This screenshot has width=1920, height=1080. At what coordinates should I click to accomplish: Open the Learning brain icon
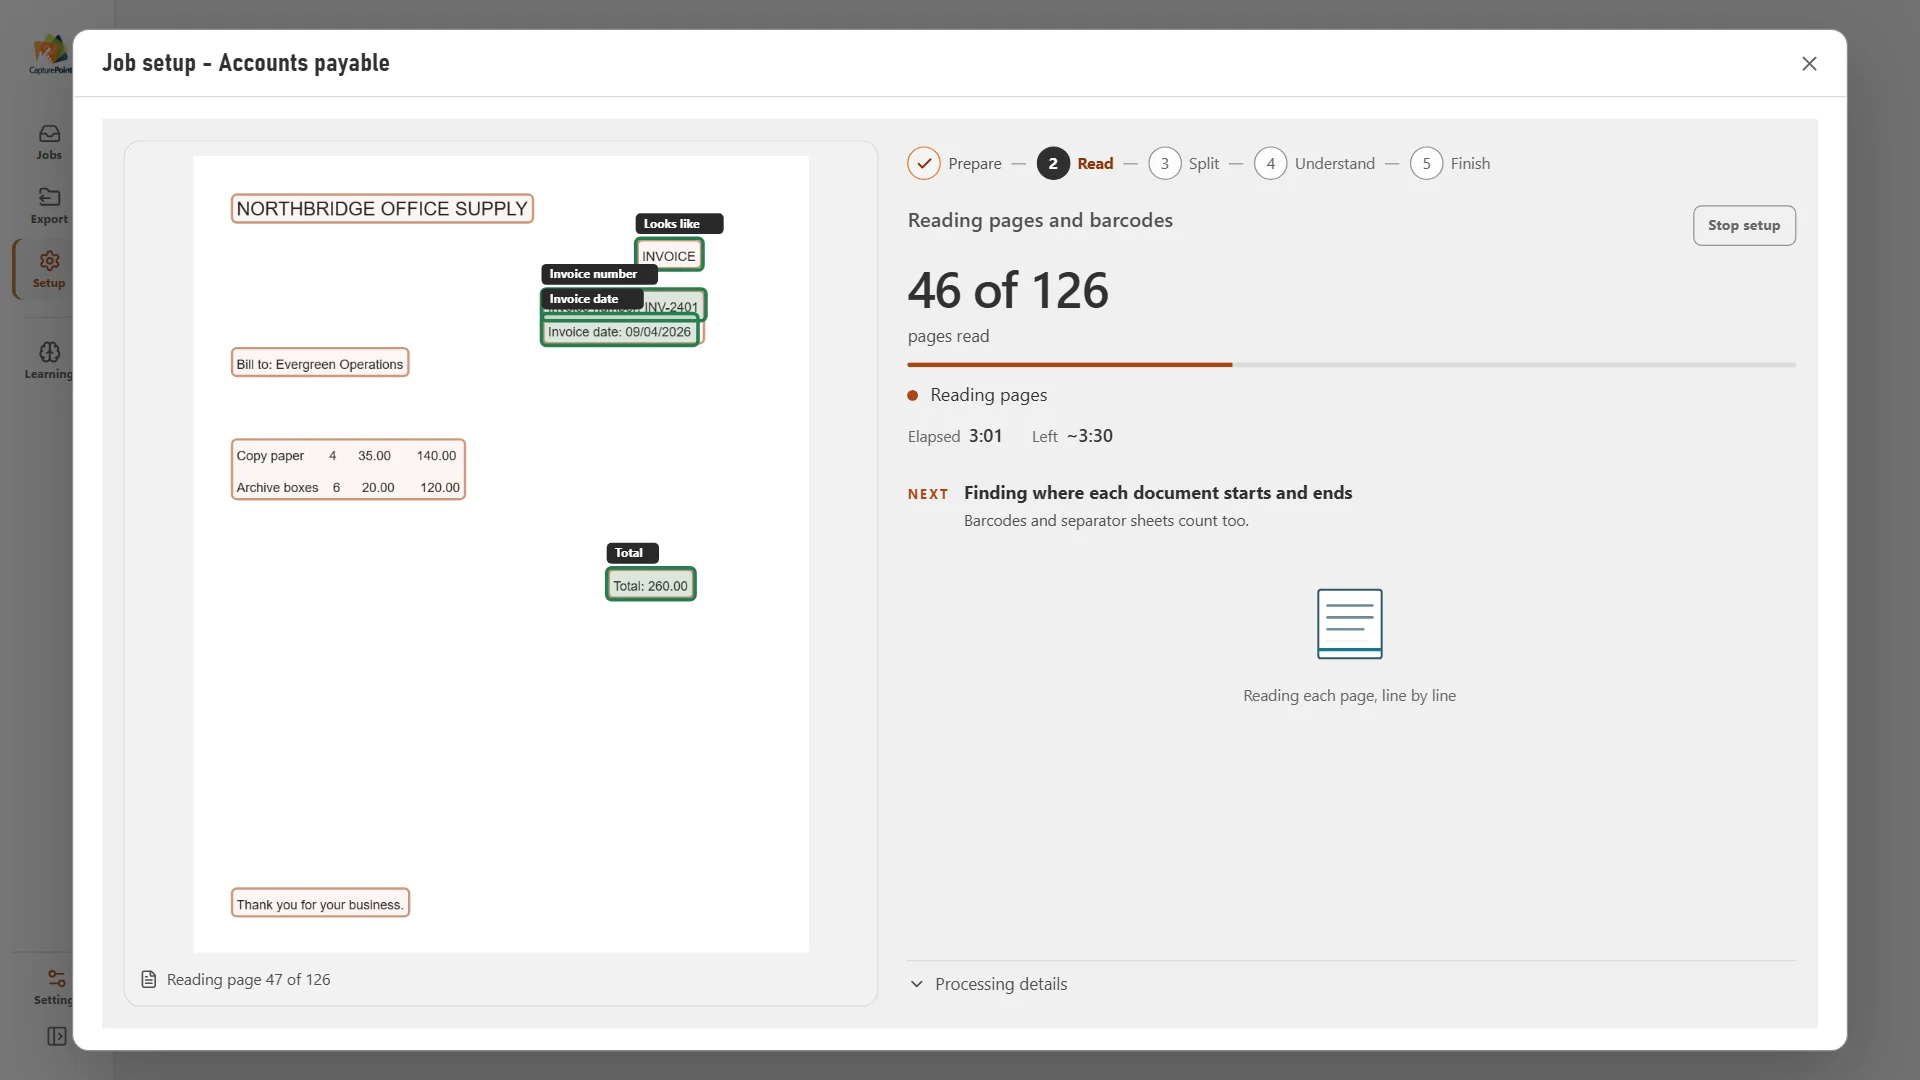coord(49,352)
